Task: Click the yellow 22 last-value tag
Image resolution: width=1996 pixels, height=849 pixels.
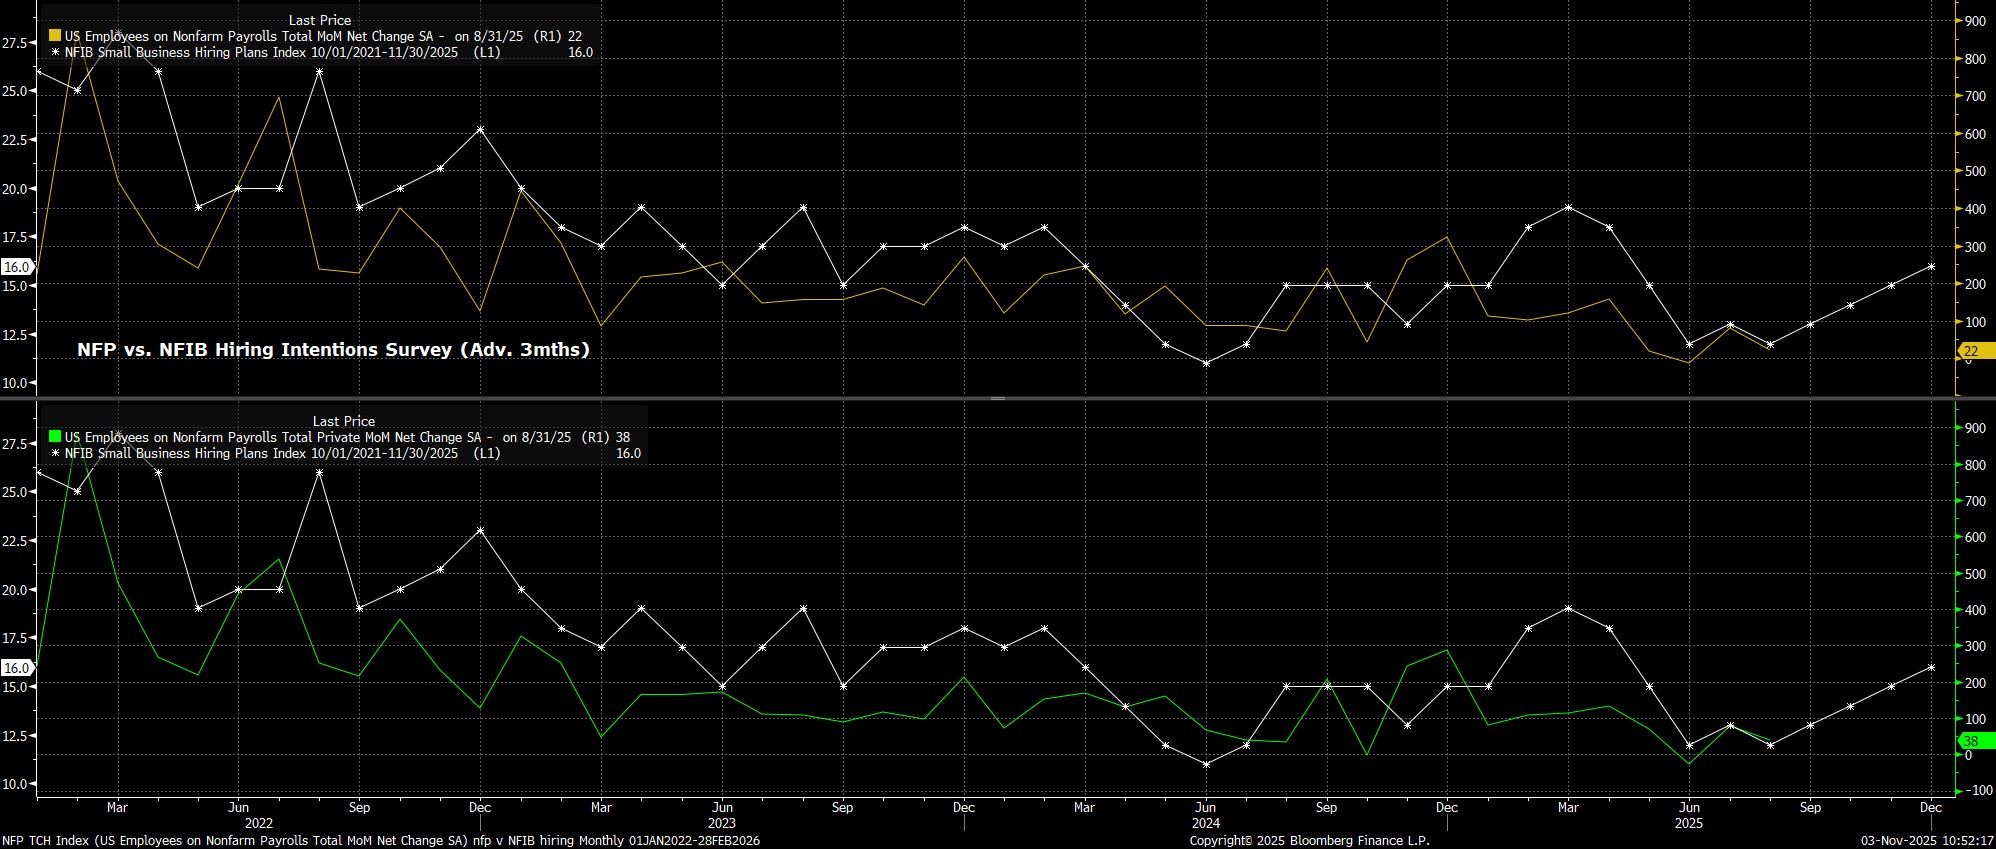Action: tap(1972, 351)
